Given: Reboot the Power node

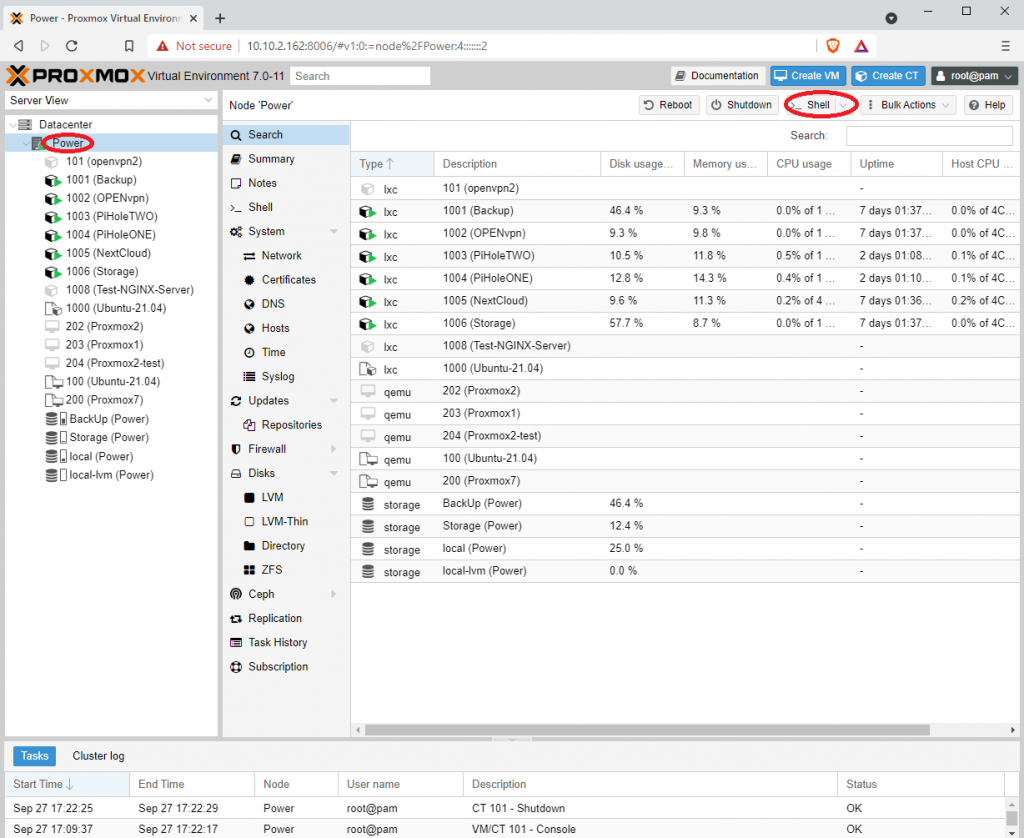Looking at the screenshot, I should (668, 104).
